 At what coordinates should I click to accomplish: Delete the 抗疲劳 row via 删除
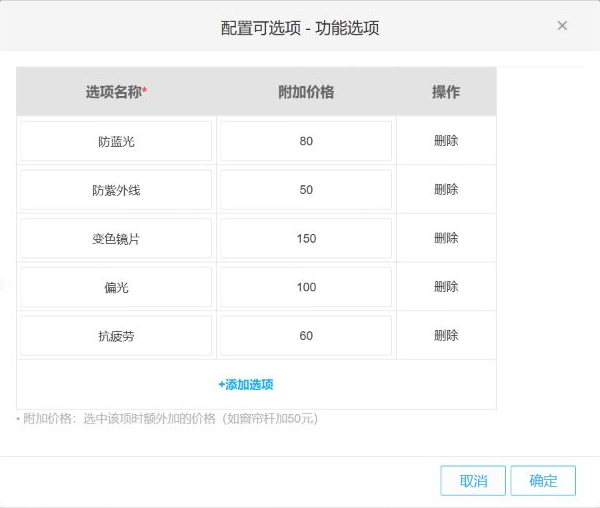(446, 335)
